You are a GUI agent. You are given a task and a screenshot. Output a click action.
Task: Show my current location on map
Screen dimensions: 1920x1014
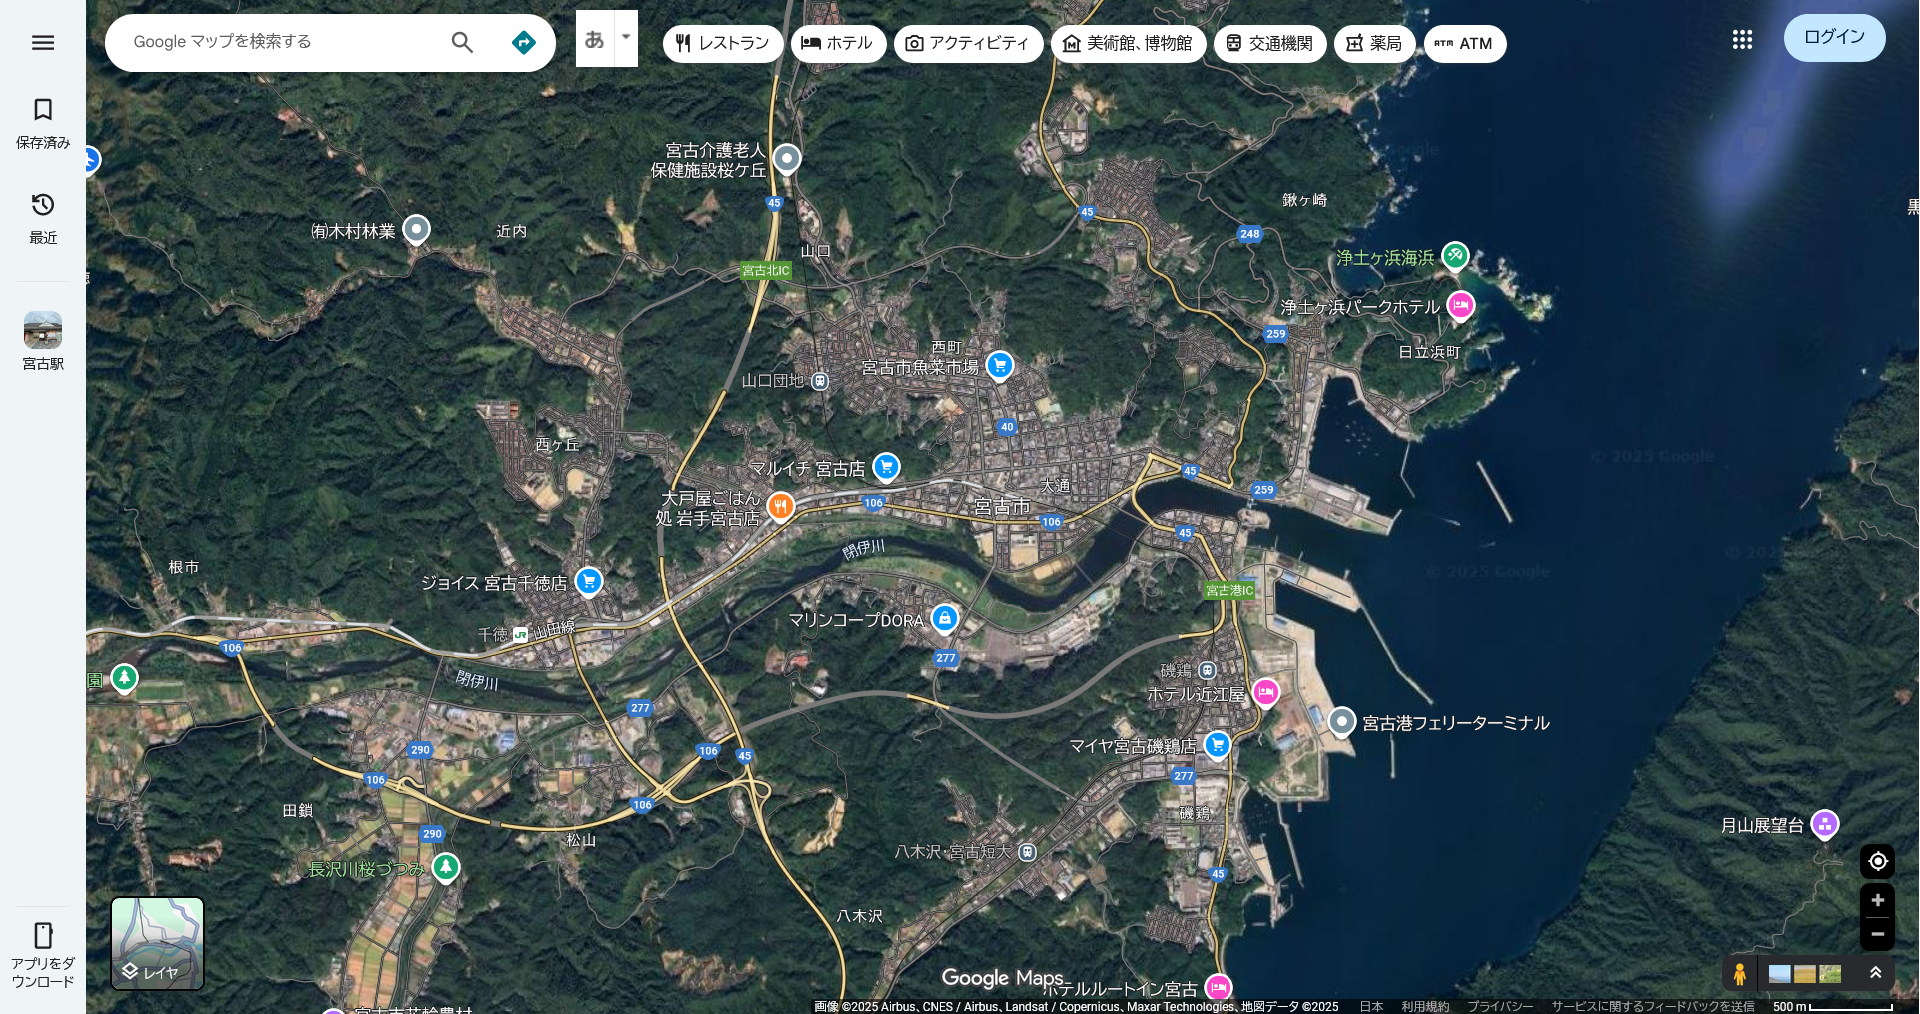1877,861
